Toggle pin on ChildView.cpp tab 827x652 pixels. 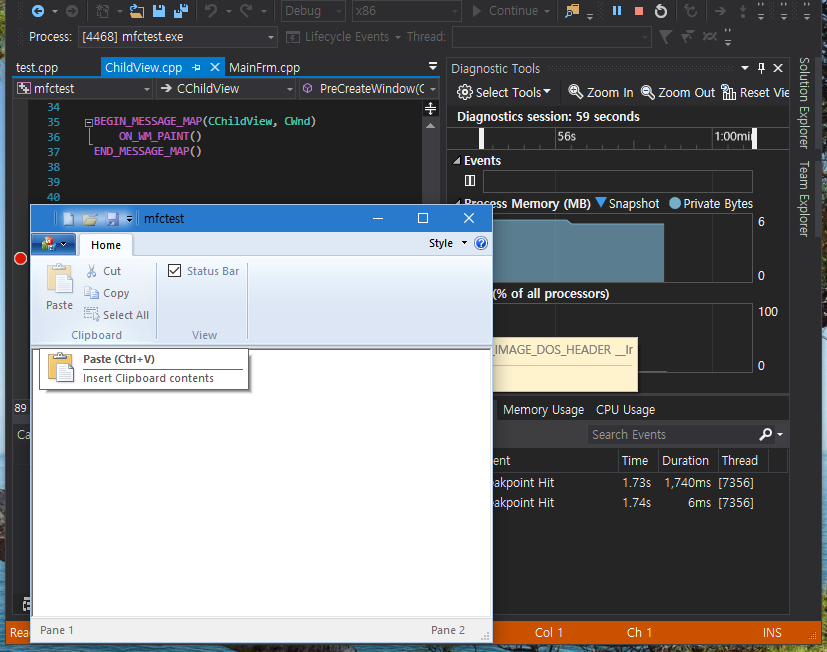197,68
